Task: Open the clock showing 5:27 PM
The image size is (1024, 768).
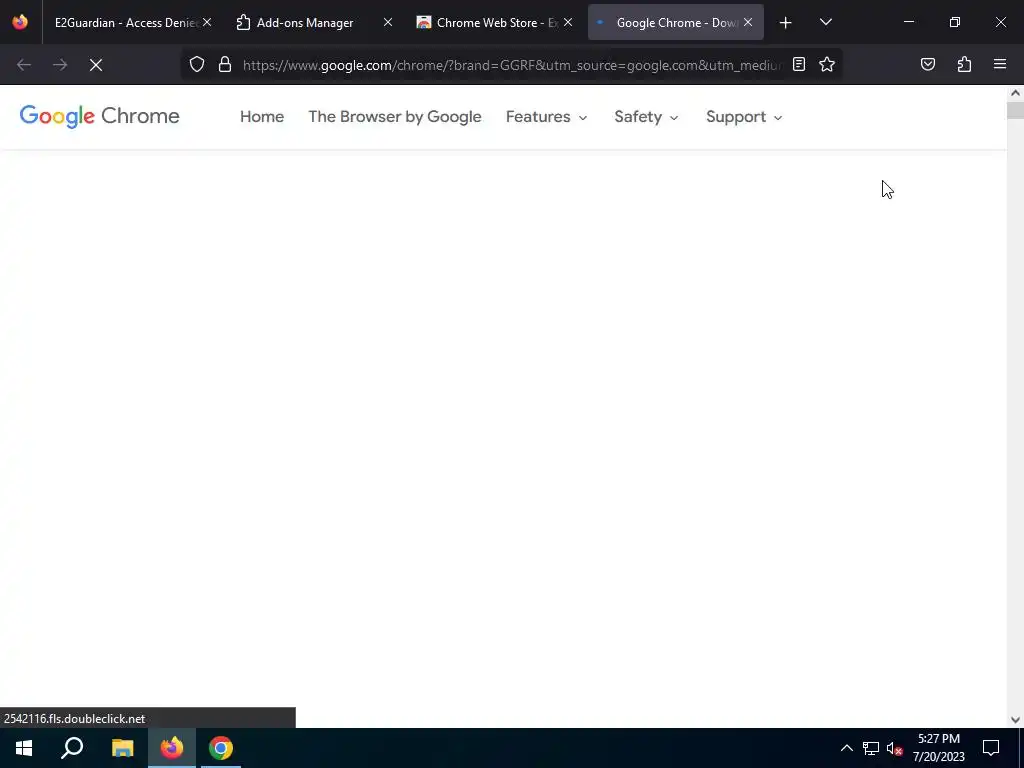Action: click(938, 748)
